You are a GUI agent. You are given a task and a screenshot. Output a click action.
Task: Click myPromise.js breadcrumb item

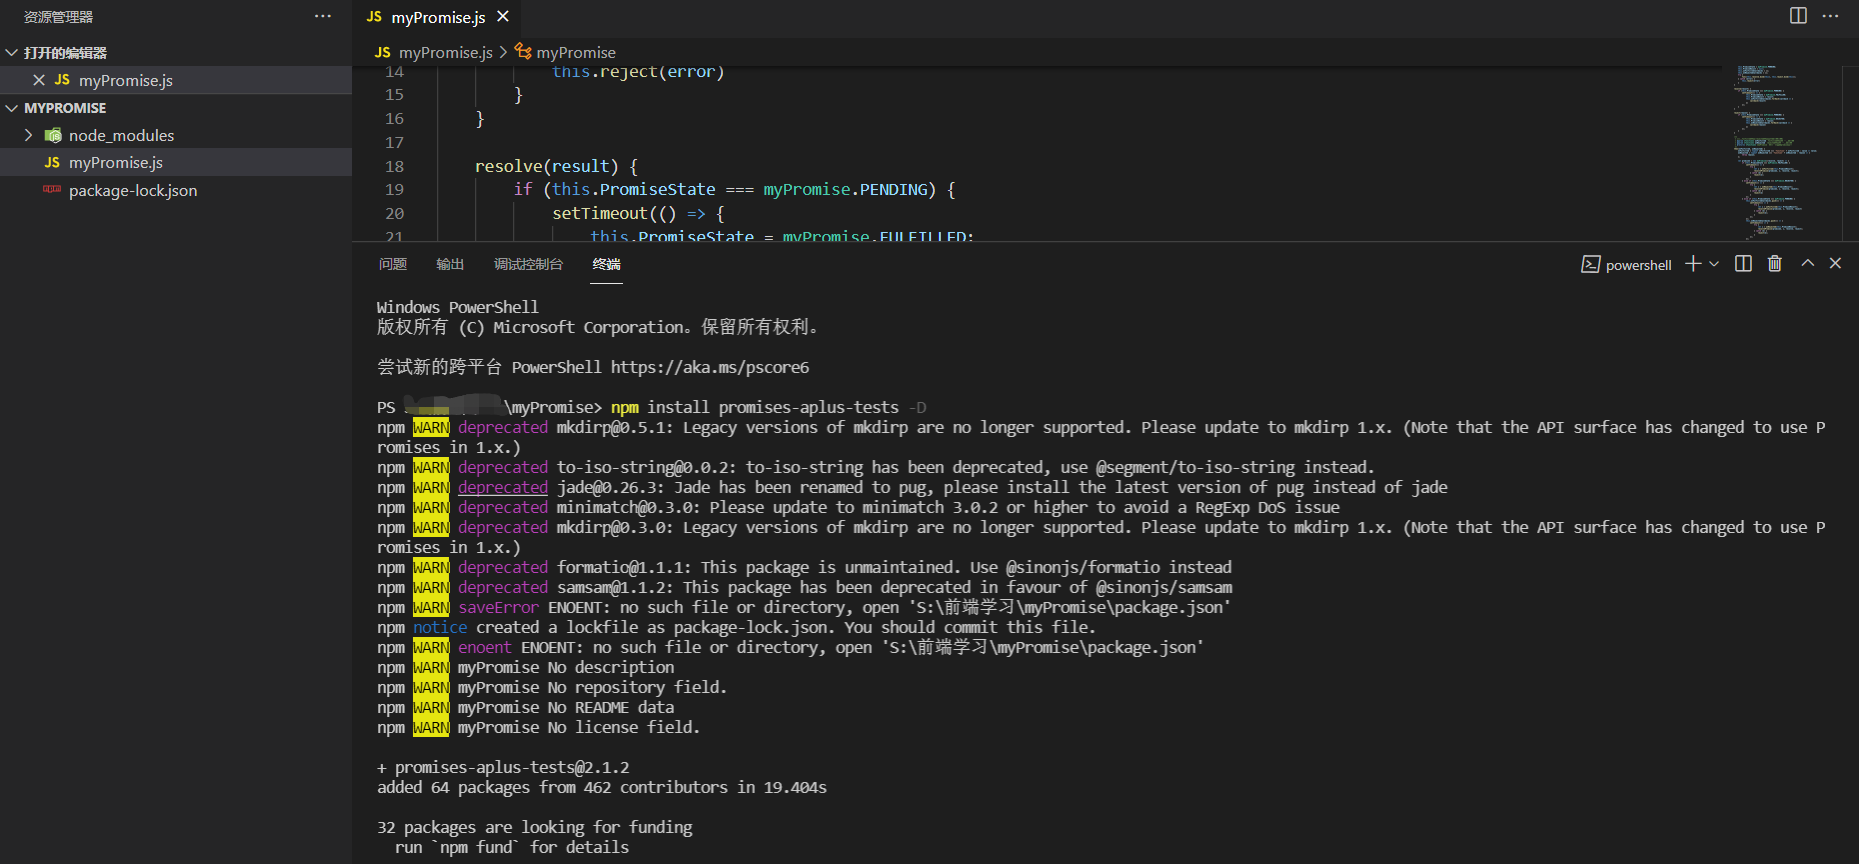[x=445, y=52]
